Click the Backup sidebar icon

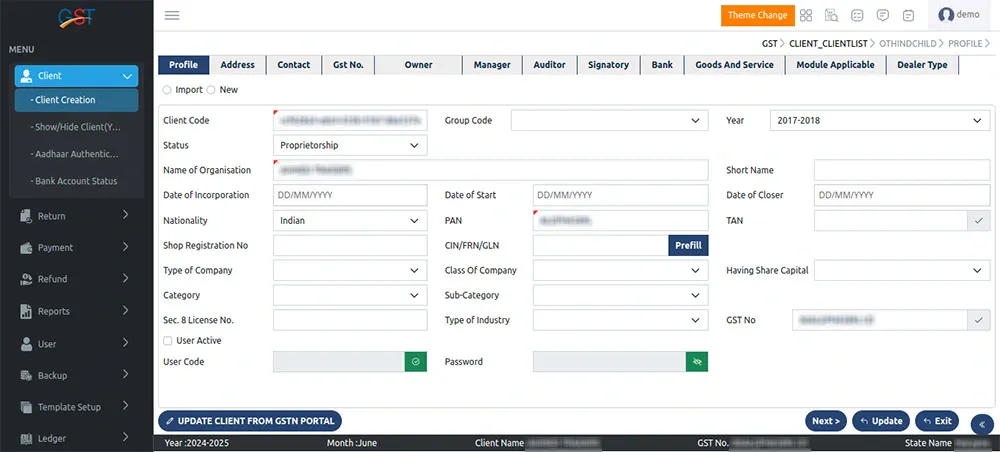26,375
